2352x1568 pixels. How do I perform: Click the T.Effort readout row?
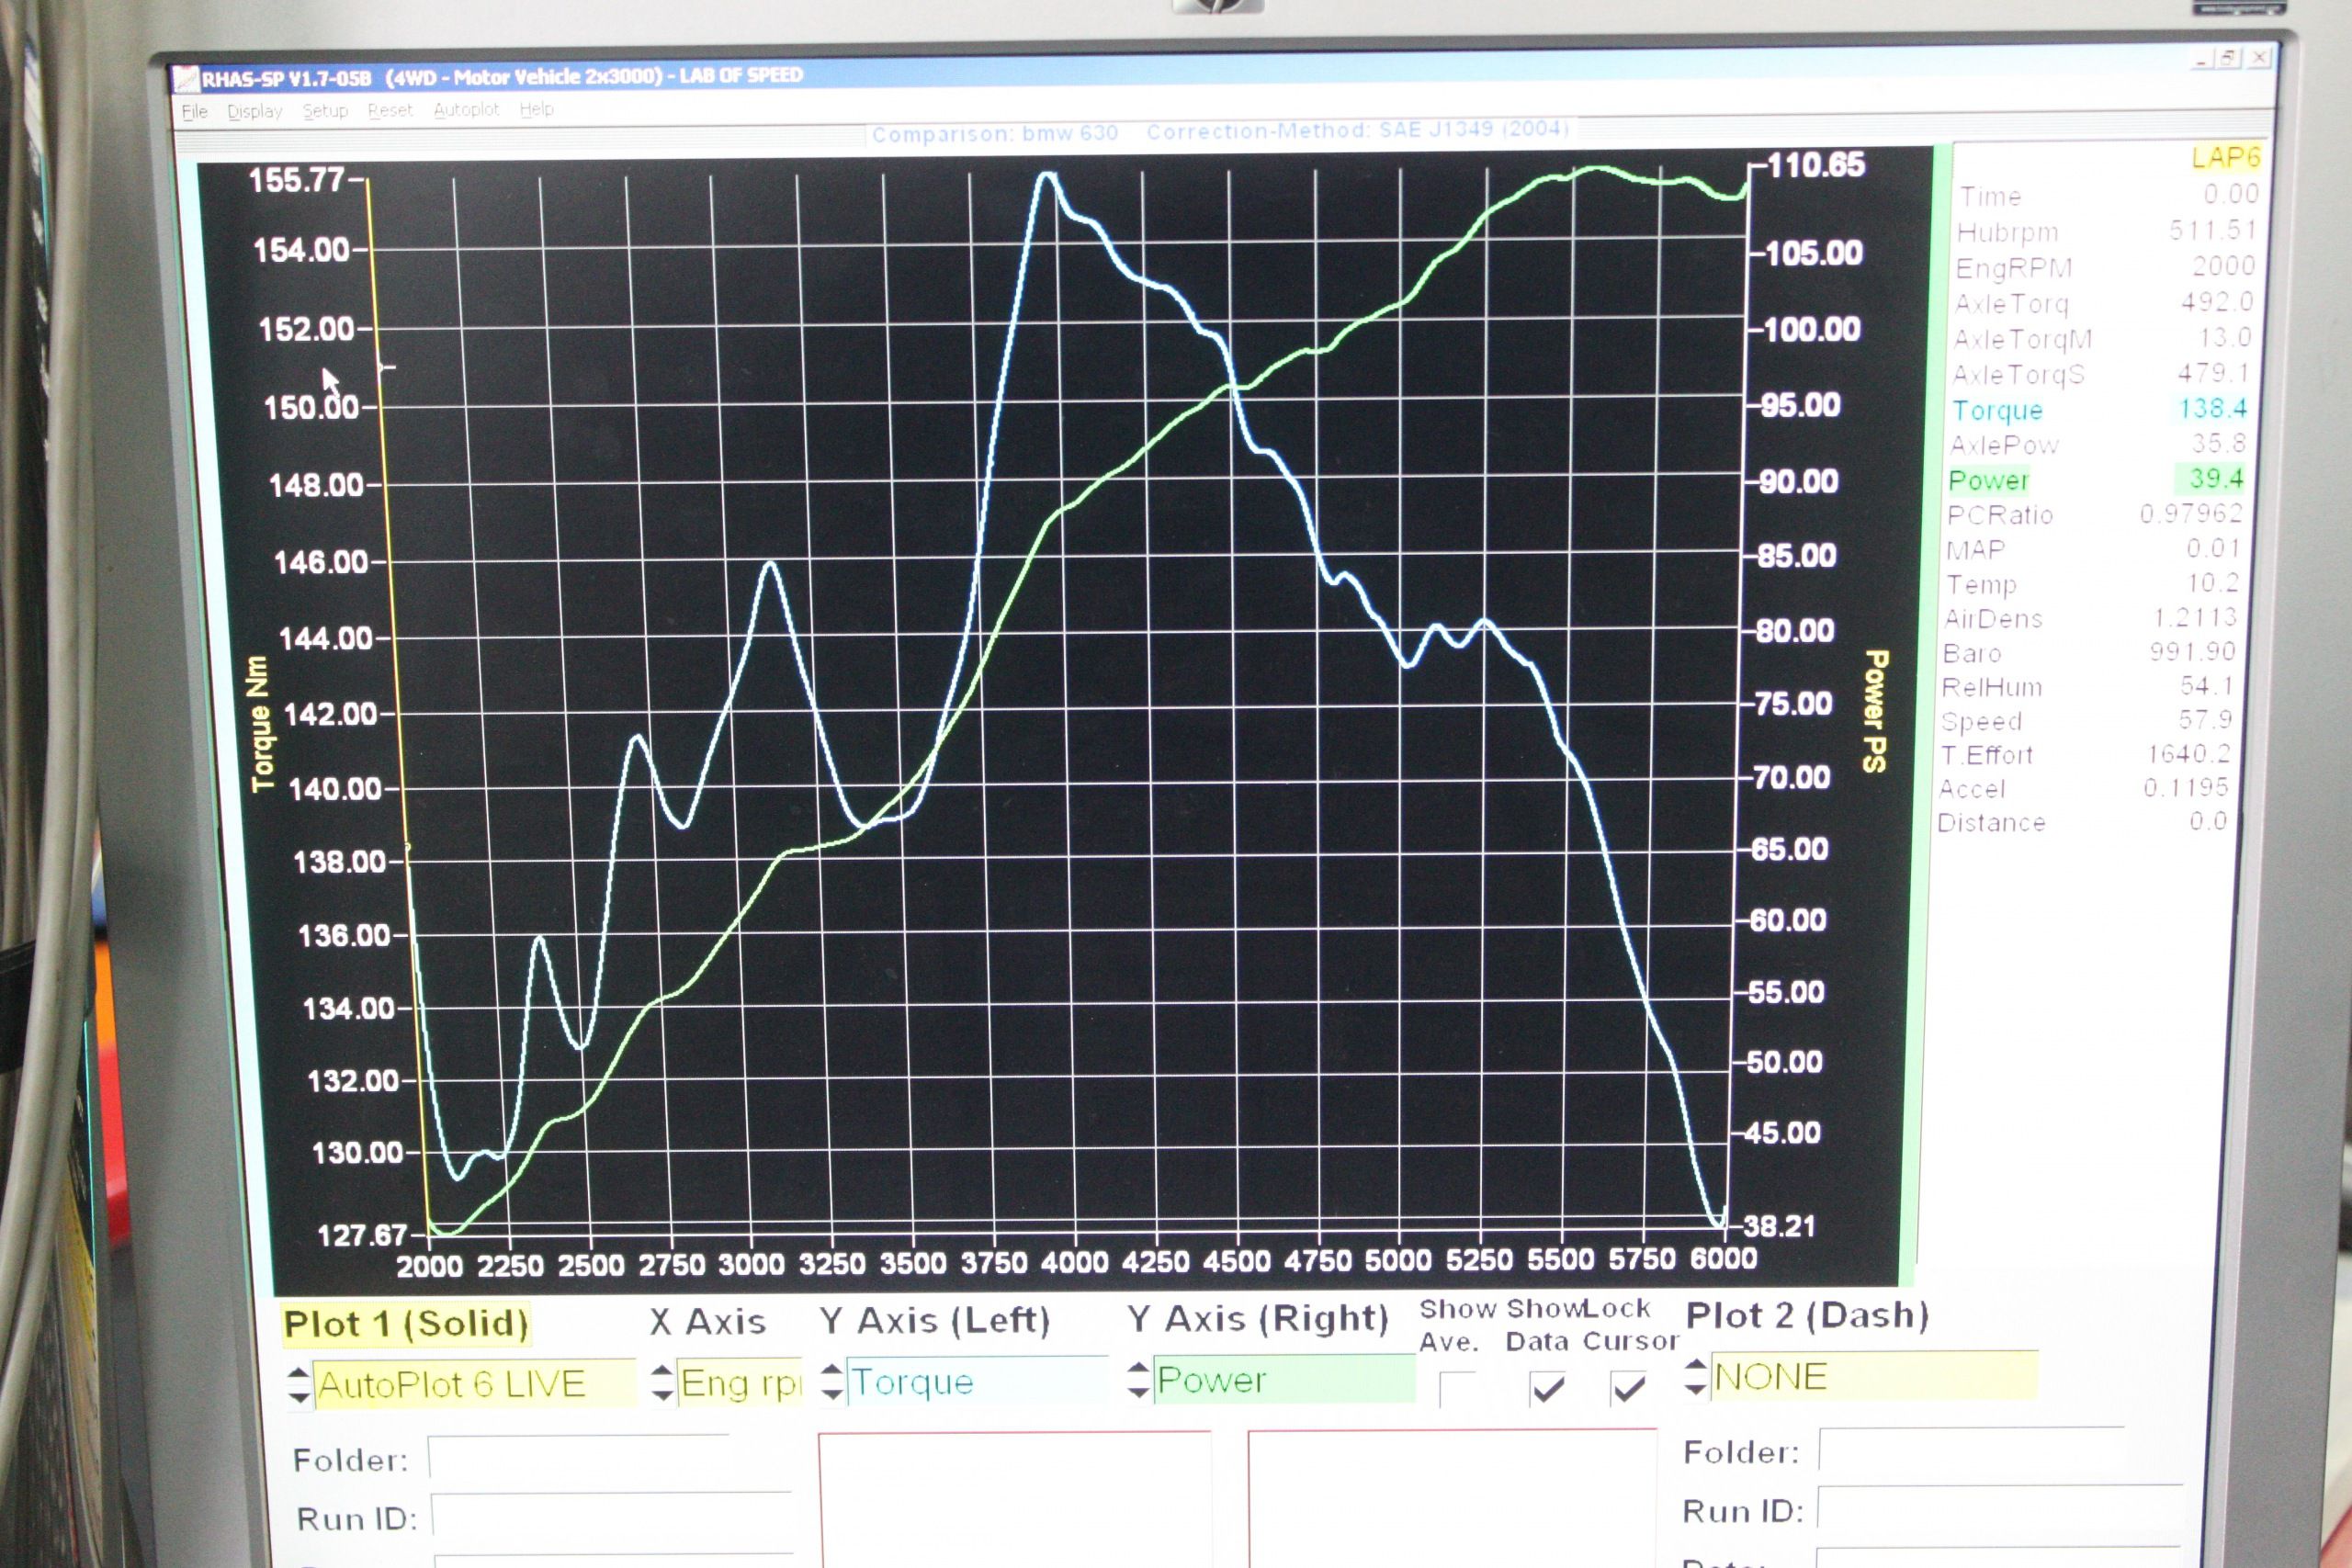pos(2084,754)
